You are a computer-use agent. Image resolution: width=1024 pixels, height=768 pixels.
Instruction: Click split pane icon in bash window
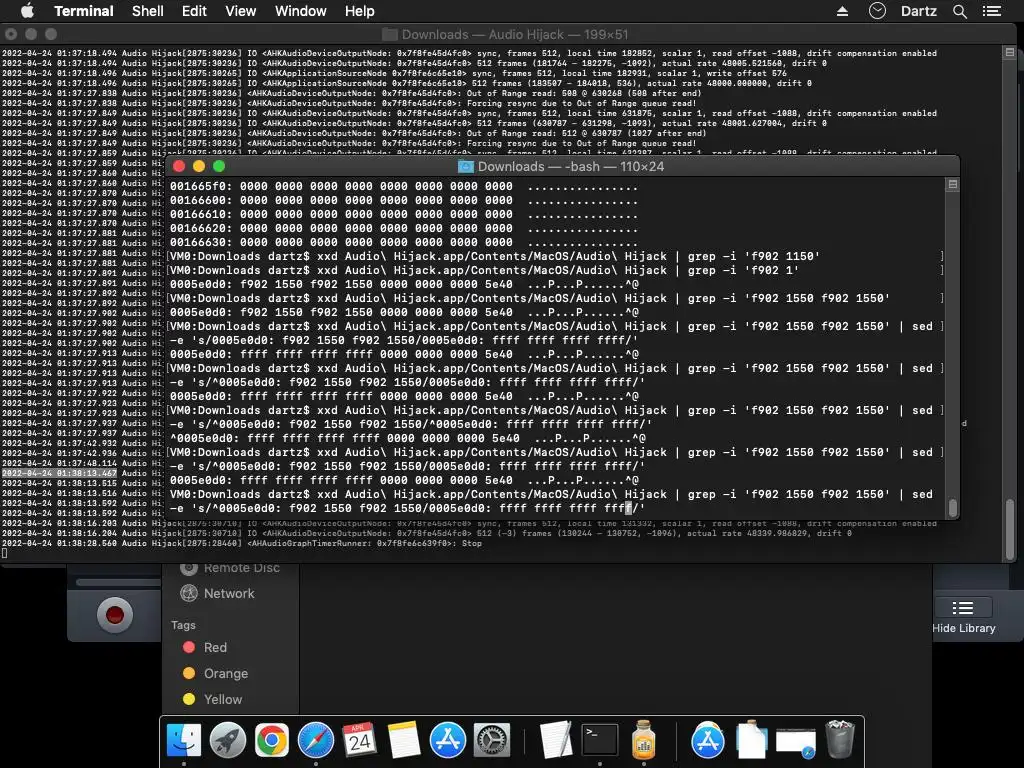point(953,185)
